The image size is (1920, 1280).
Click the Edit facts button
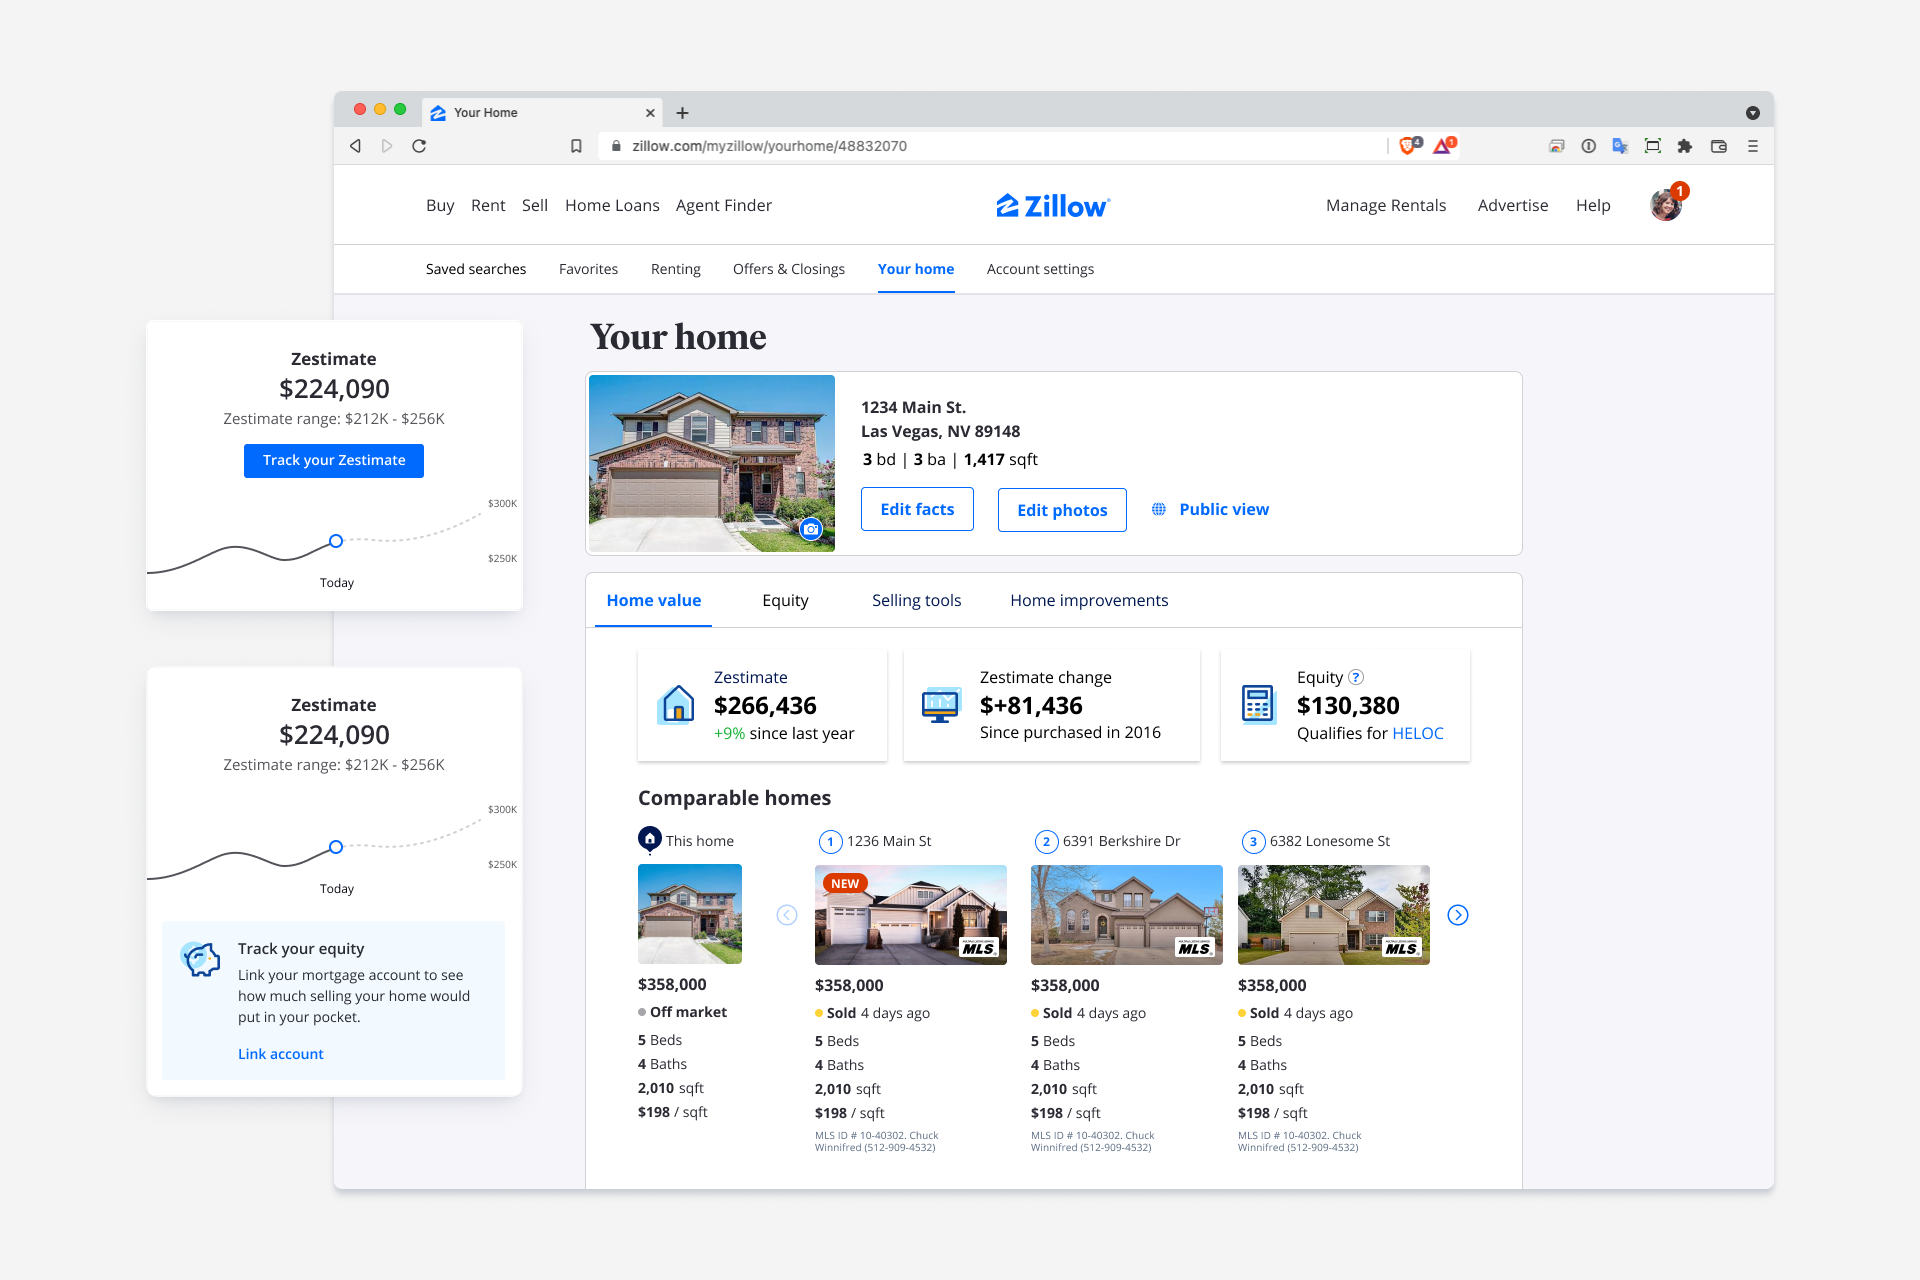pos(917,509)
